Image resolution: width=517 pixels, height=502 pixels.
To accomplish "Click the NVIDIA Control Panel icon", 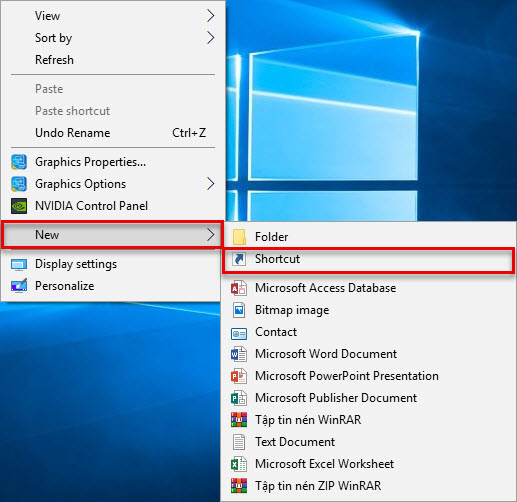I will point(19,206).
